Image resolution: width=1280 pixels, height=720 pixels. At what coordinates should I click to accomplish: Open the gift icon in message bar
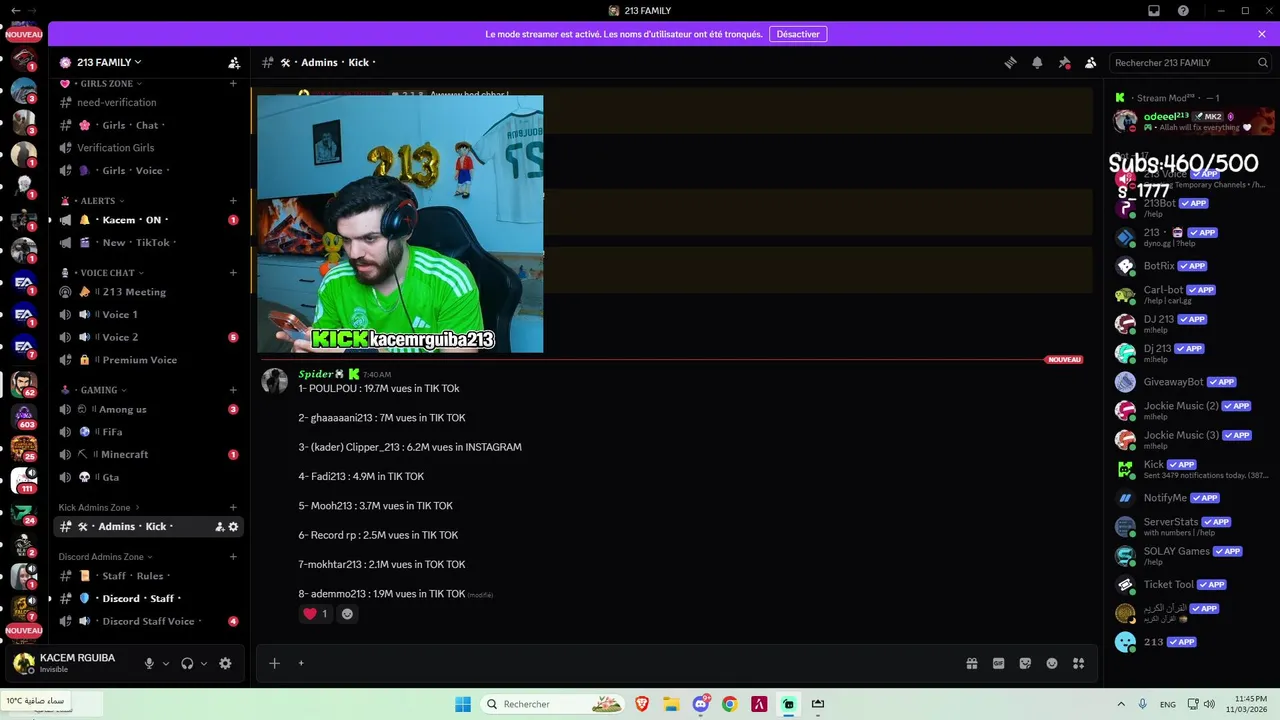coord(972,663)
